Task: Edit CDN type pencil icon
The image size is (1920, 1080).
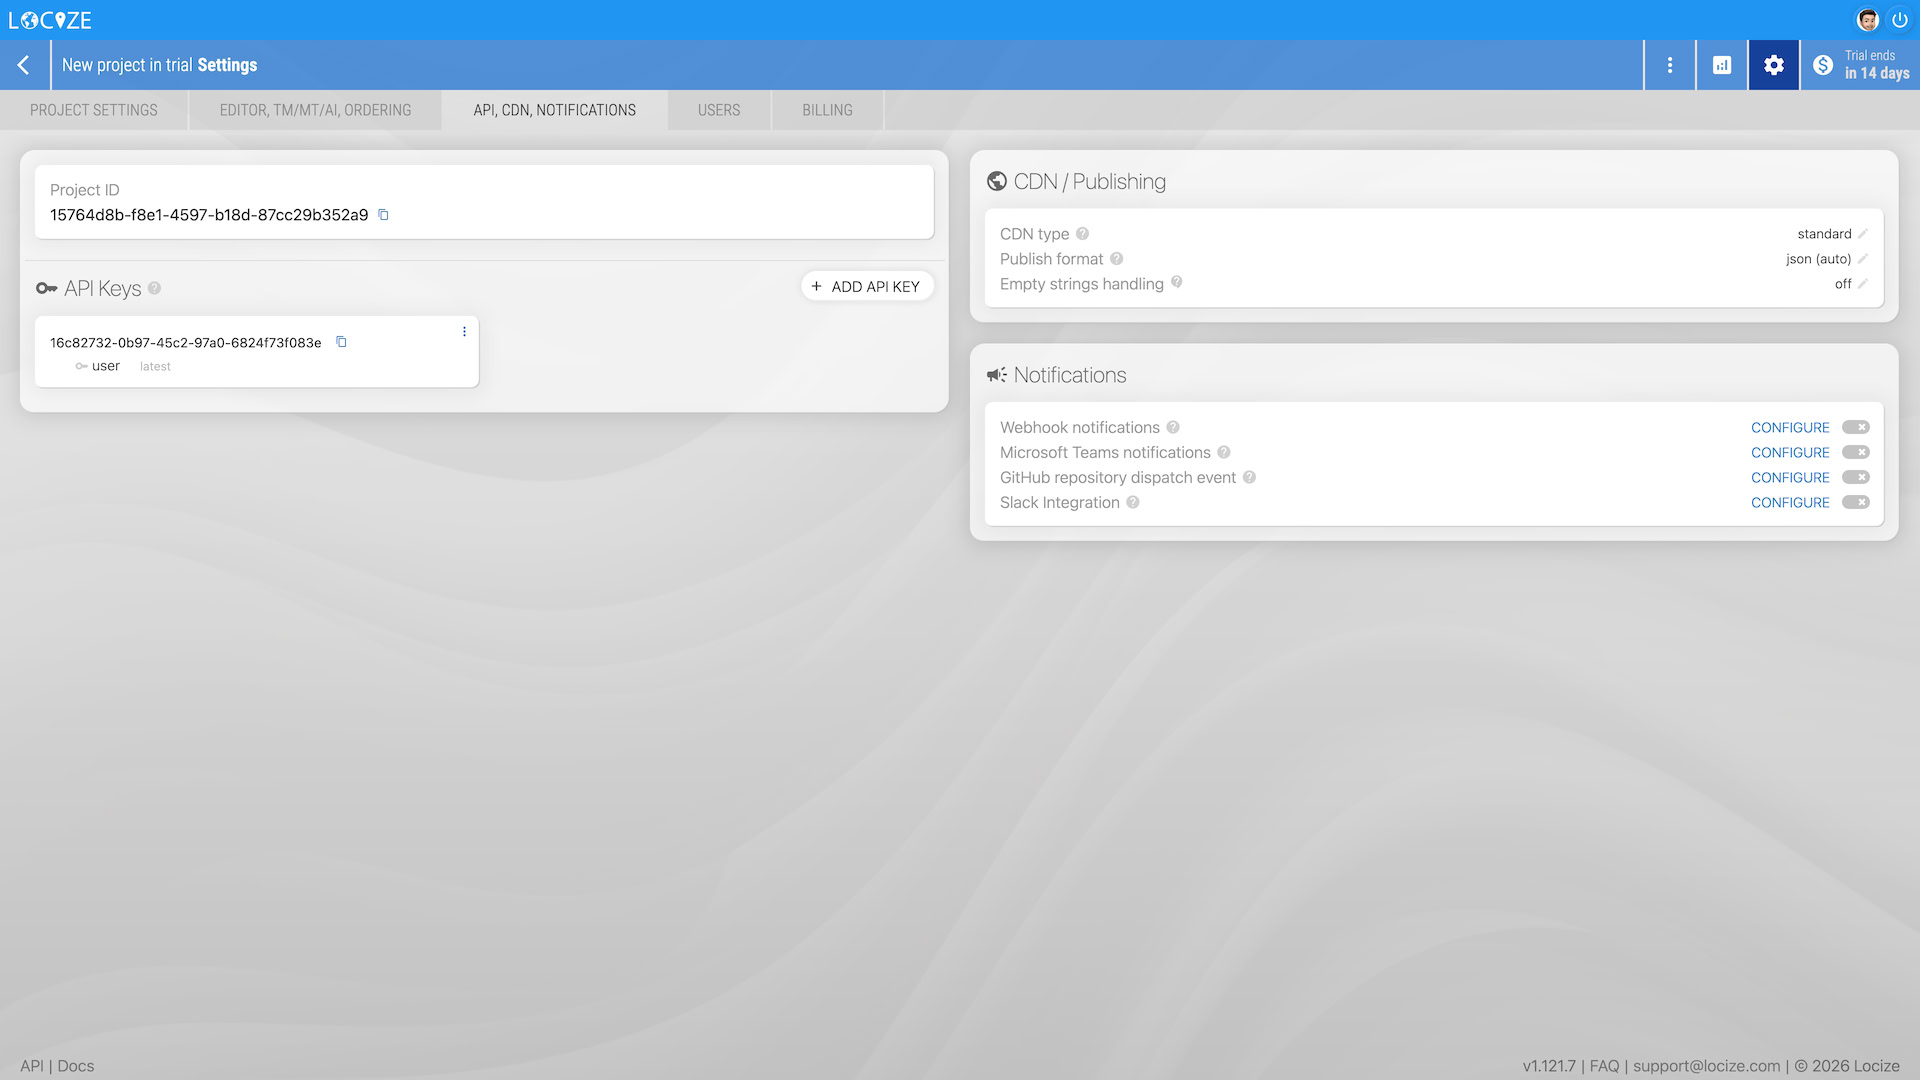Action: 1862,234
